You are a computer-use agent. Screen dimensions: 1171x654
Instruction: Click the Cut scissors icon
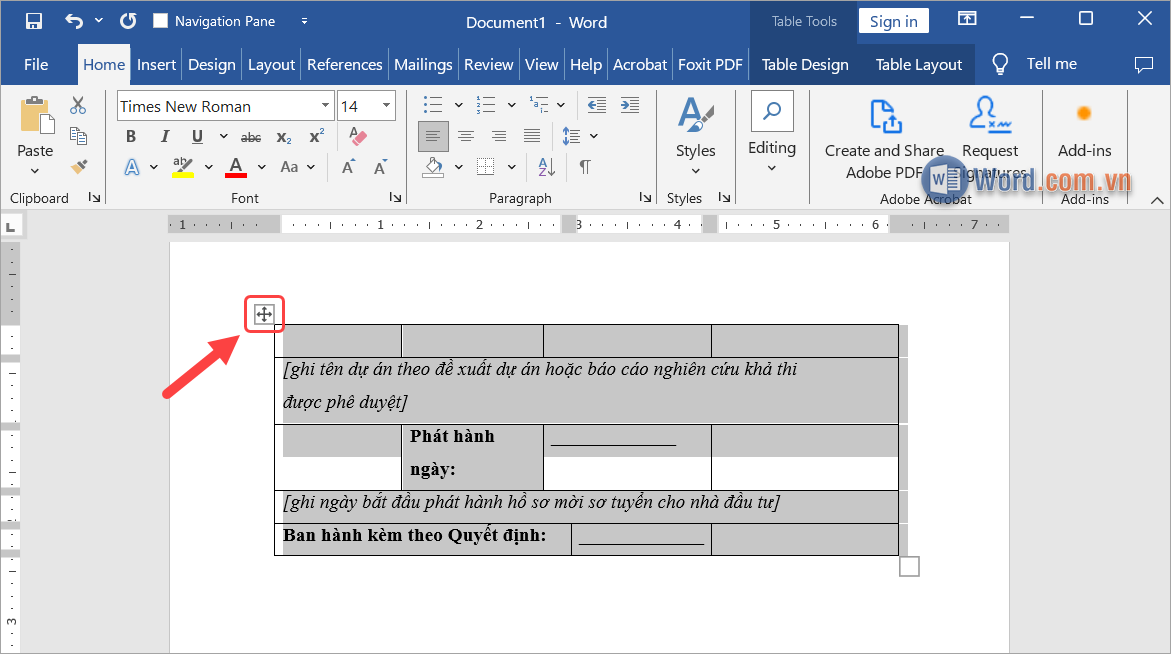pyautogui.click(x=78, y=106)
